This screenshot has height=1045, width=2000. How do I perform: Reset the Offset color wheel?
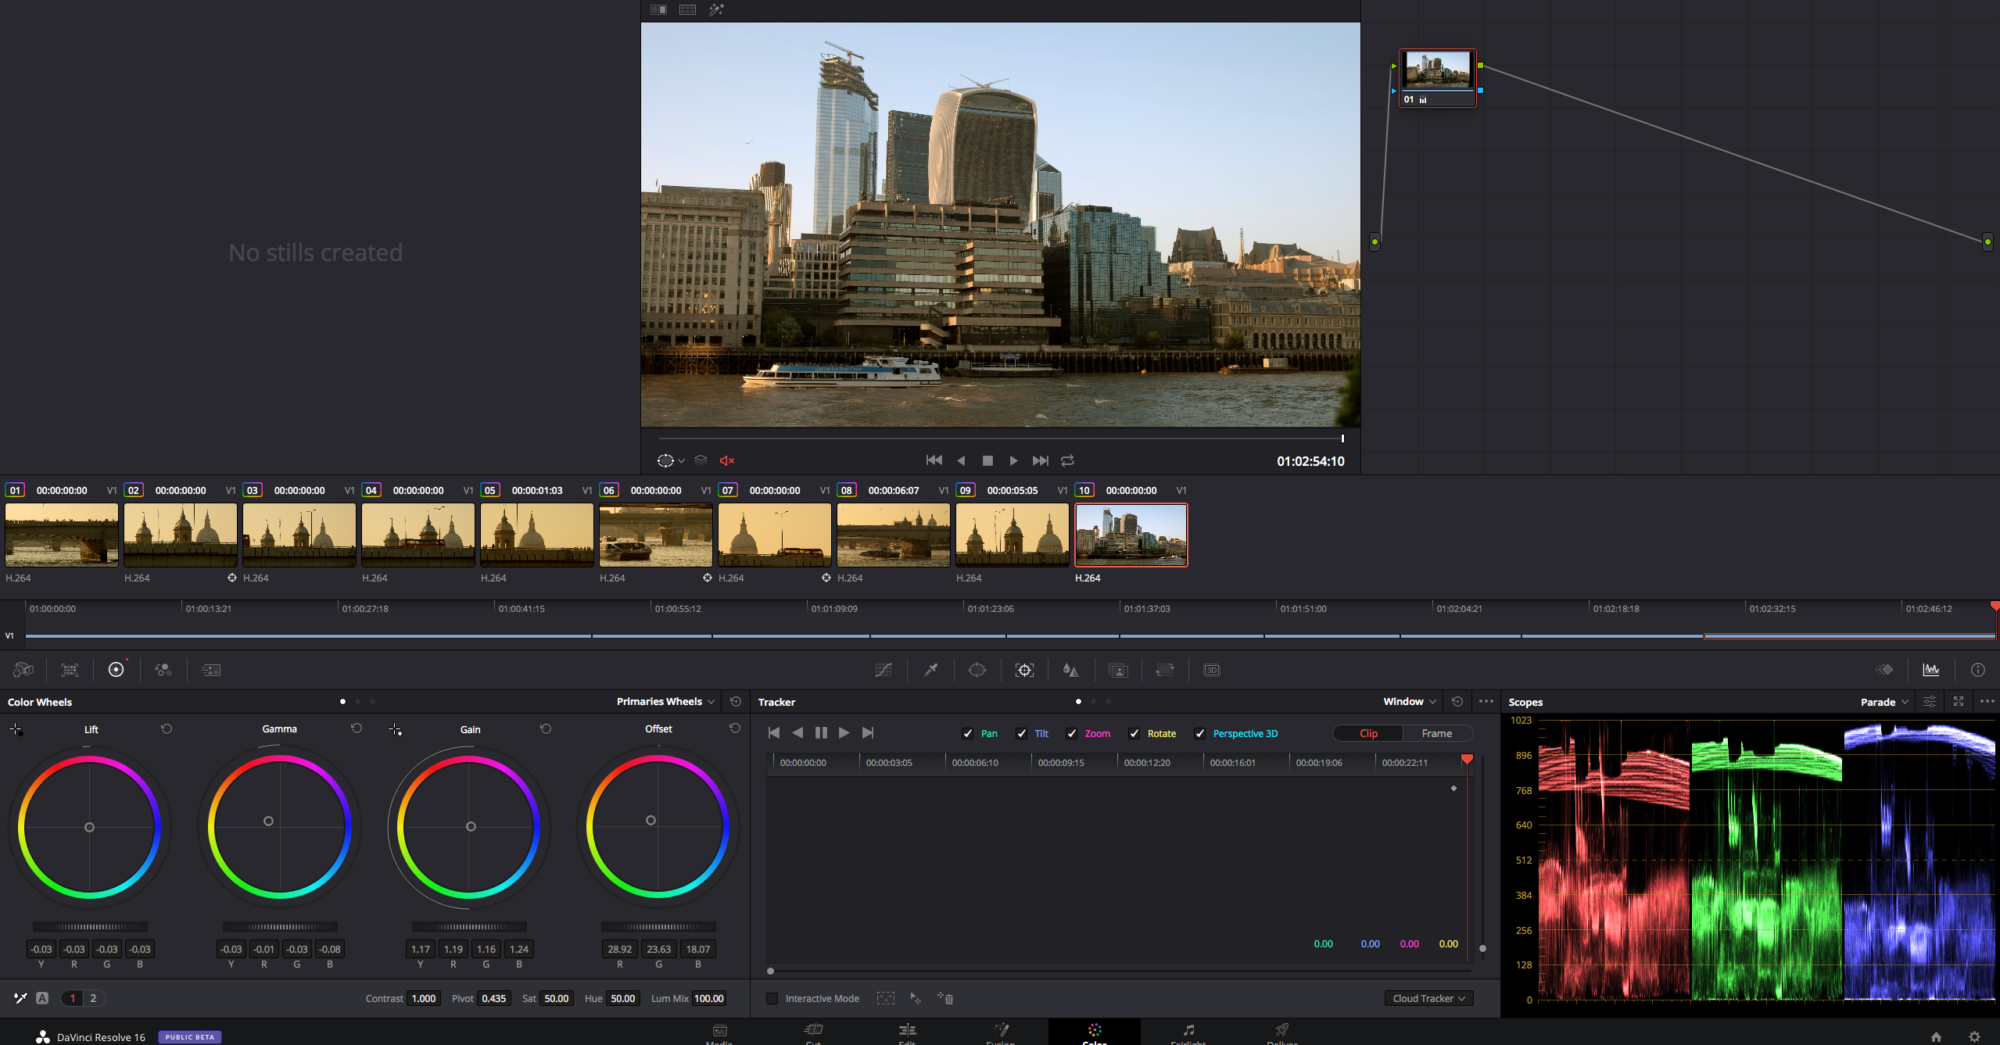pos(735,729)
